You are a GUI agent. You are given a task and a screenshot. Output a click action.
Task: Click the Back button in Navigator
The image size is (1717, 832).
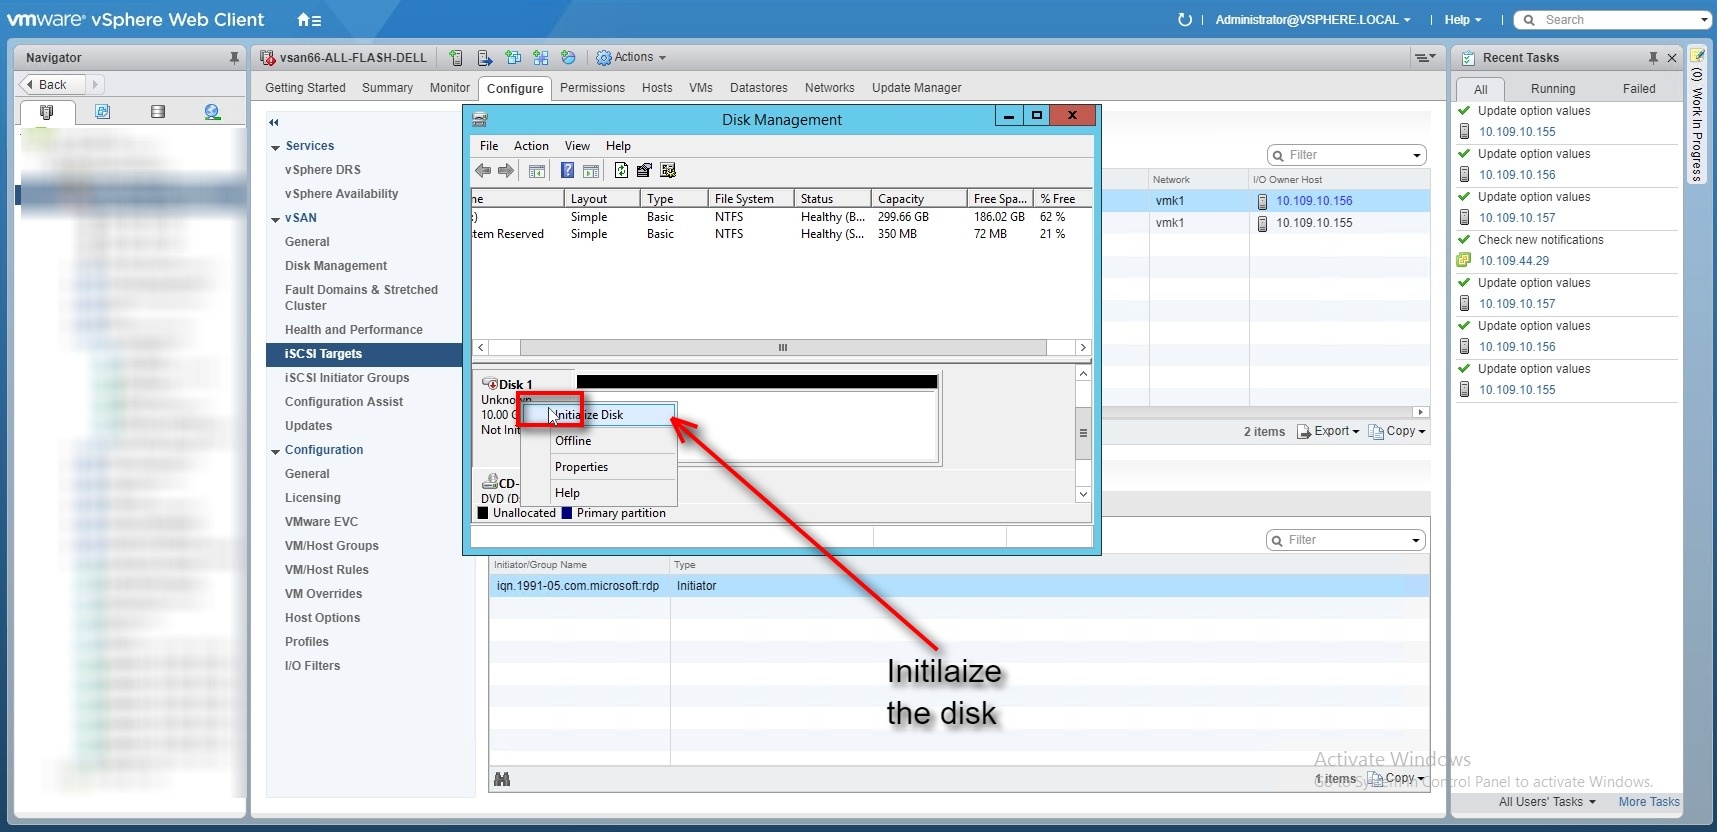pos(52,85)
